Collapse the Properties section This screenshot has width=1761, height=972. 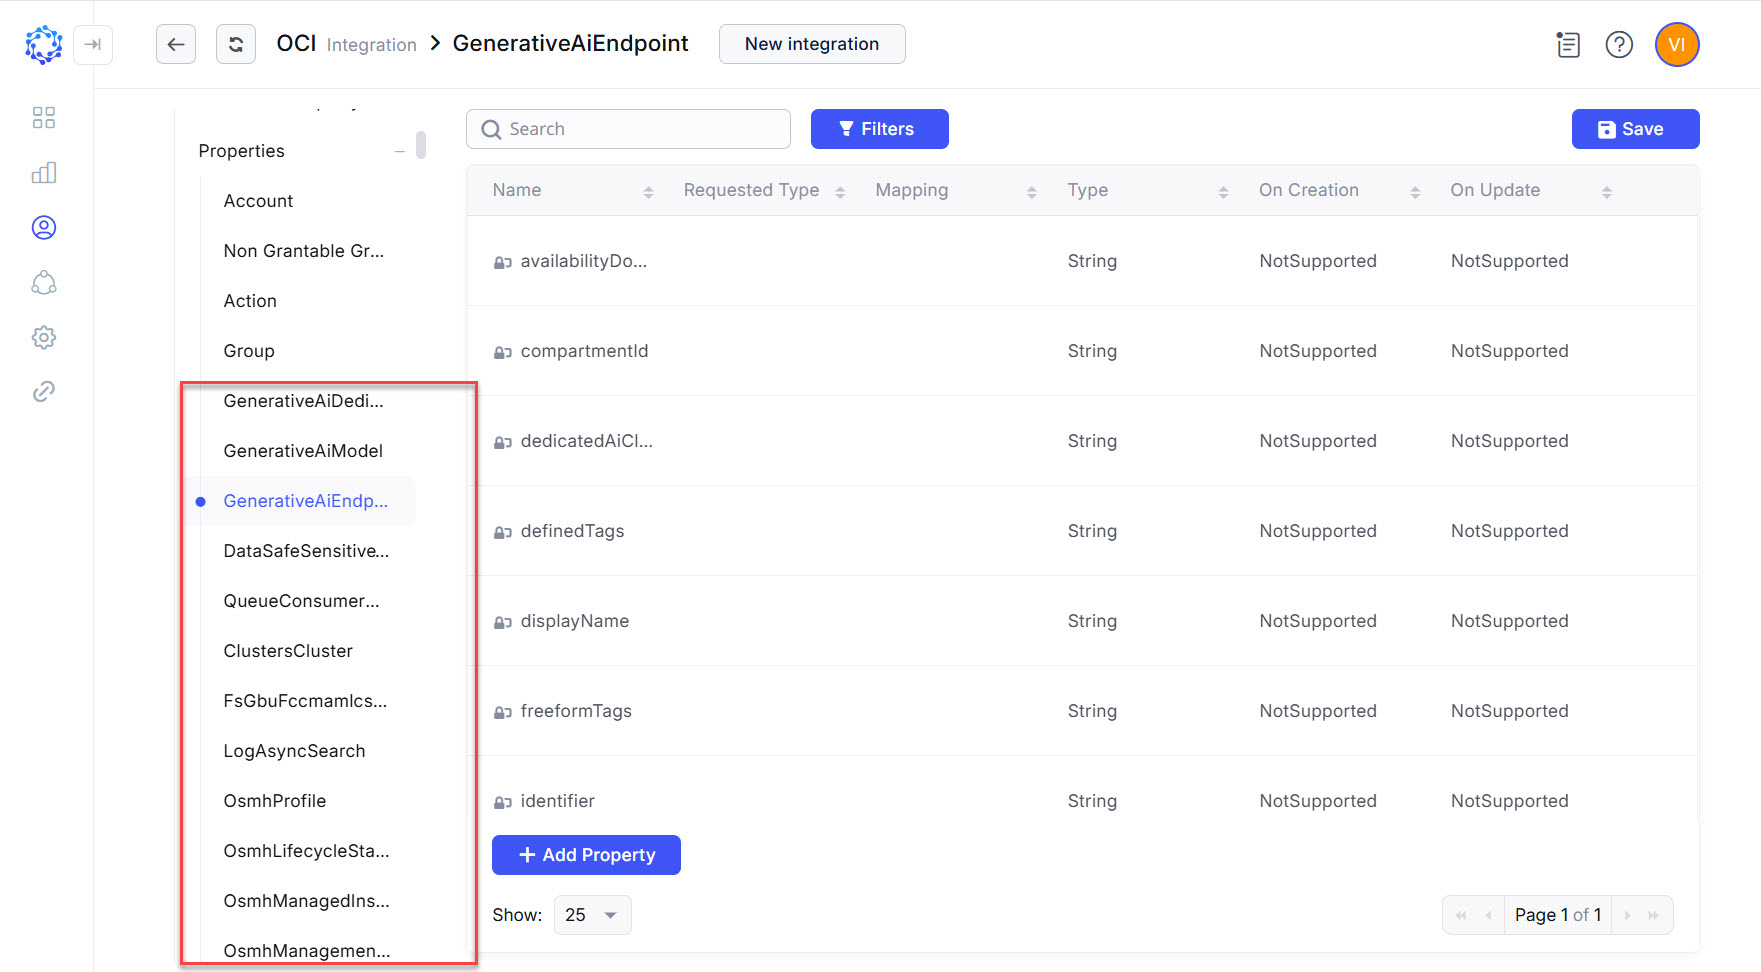click(399, 150)
